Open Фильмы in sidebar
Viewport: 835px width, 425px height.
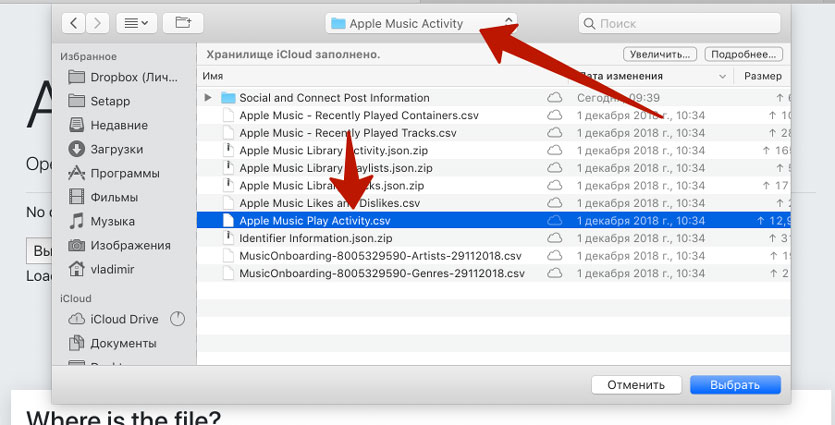click(x=103, y=197)
